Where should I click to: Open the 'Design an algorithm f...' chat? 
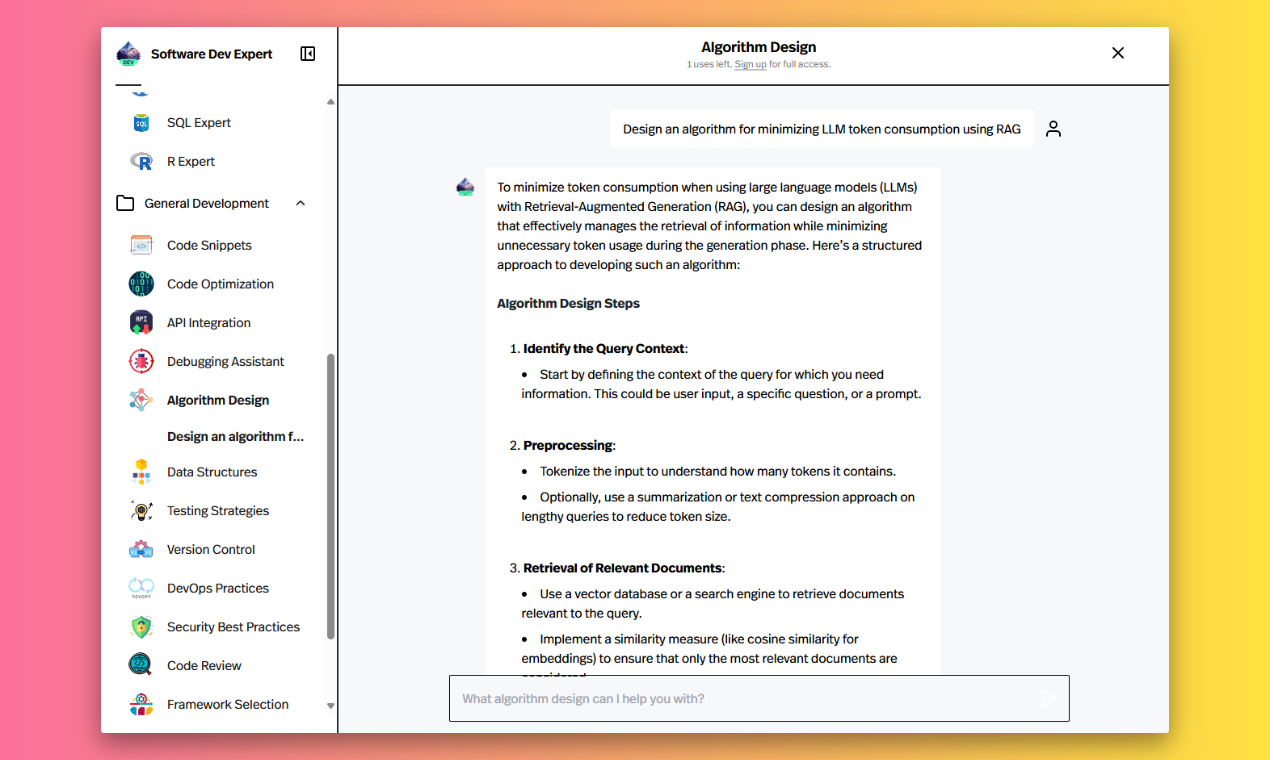point(236,437)
